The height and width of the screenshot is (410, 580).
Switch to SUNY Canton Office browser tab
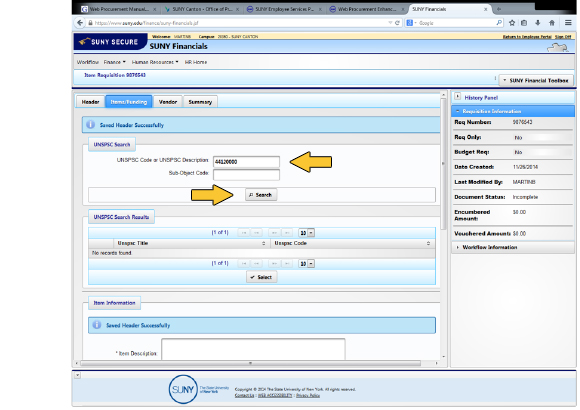click(202, 9)
